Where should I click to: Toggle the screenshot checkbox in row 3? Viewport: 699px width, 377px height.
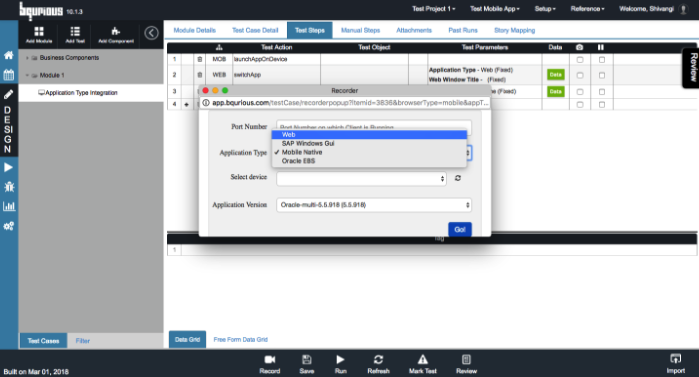click(580, 92)
